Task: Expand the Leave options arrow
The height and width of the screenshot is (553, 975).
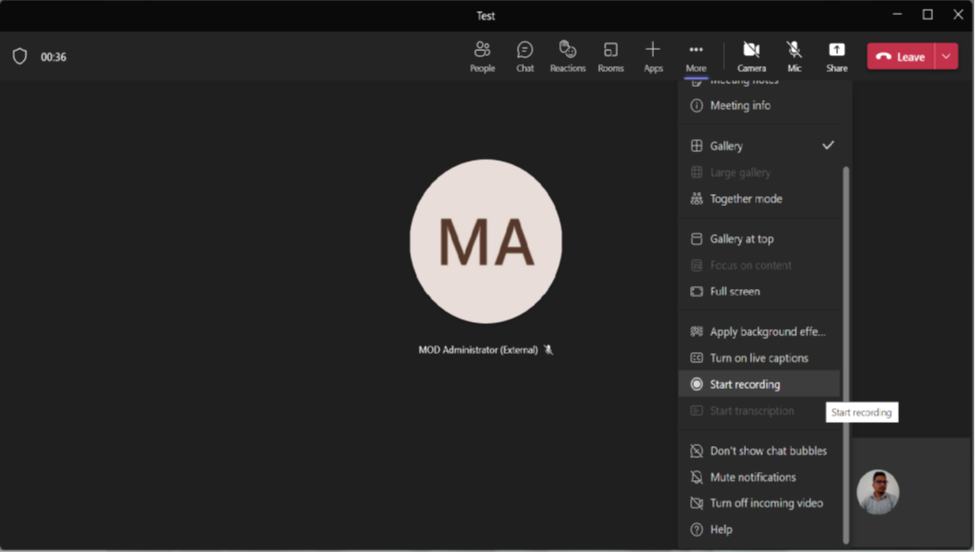Action: pos(946,57)
